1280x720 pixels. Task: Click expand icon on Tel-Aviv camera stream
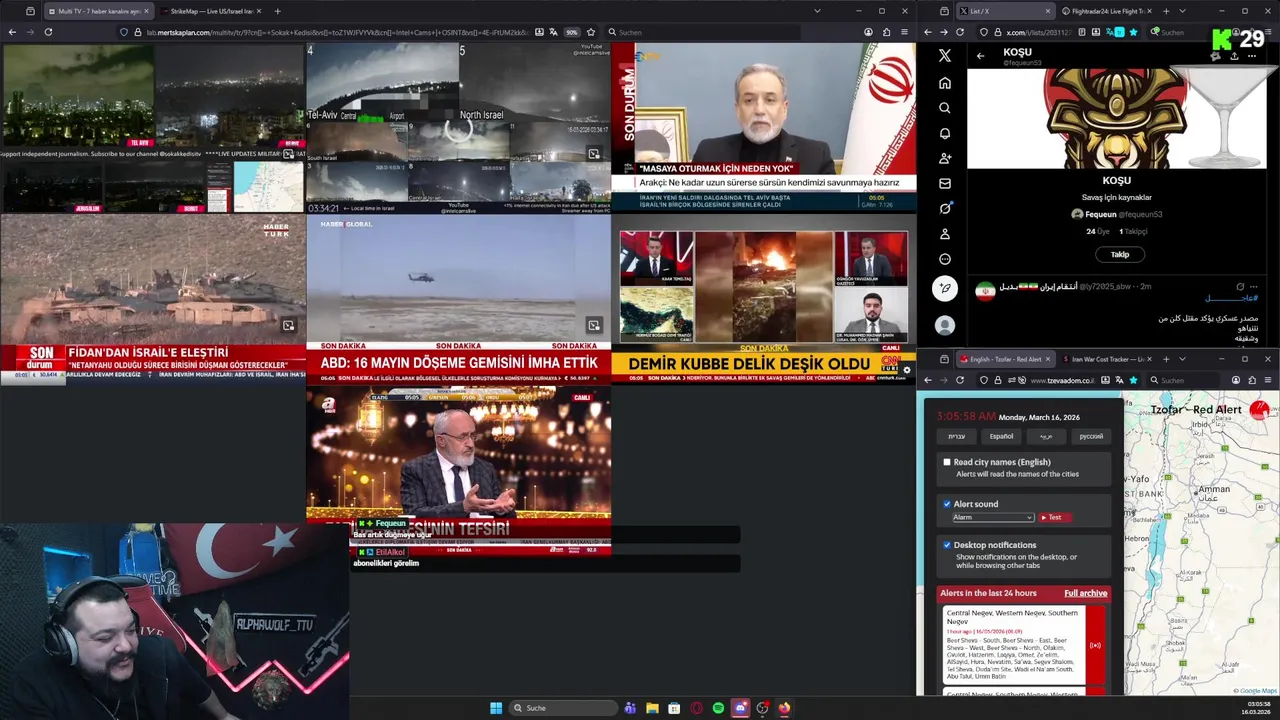tap(593, 154)
